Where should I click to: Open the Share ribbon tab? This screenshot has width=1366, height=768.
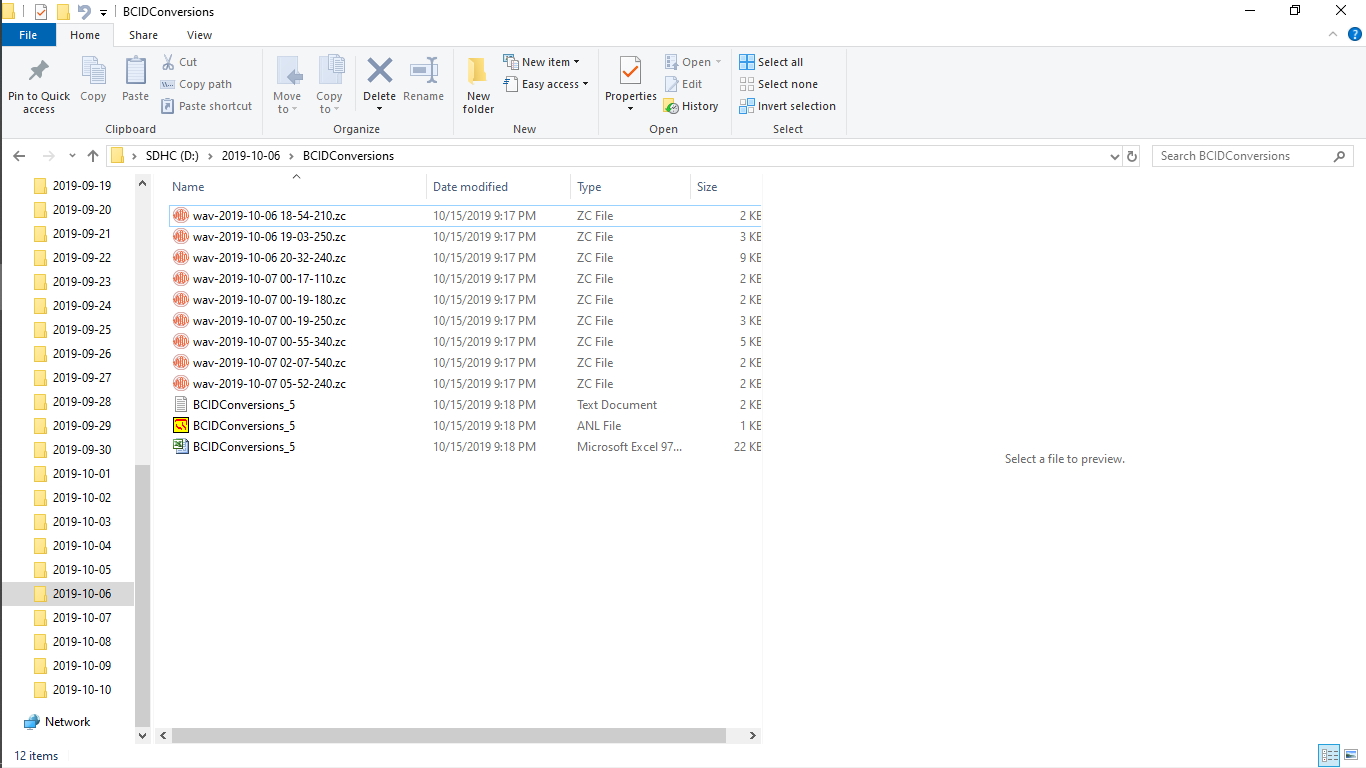point(143,34)
